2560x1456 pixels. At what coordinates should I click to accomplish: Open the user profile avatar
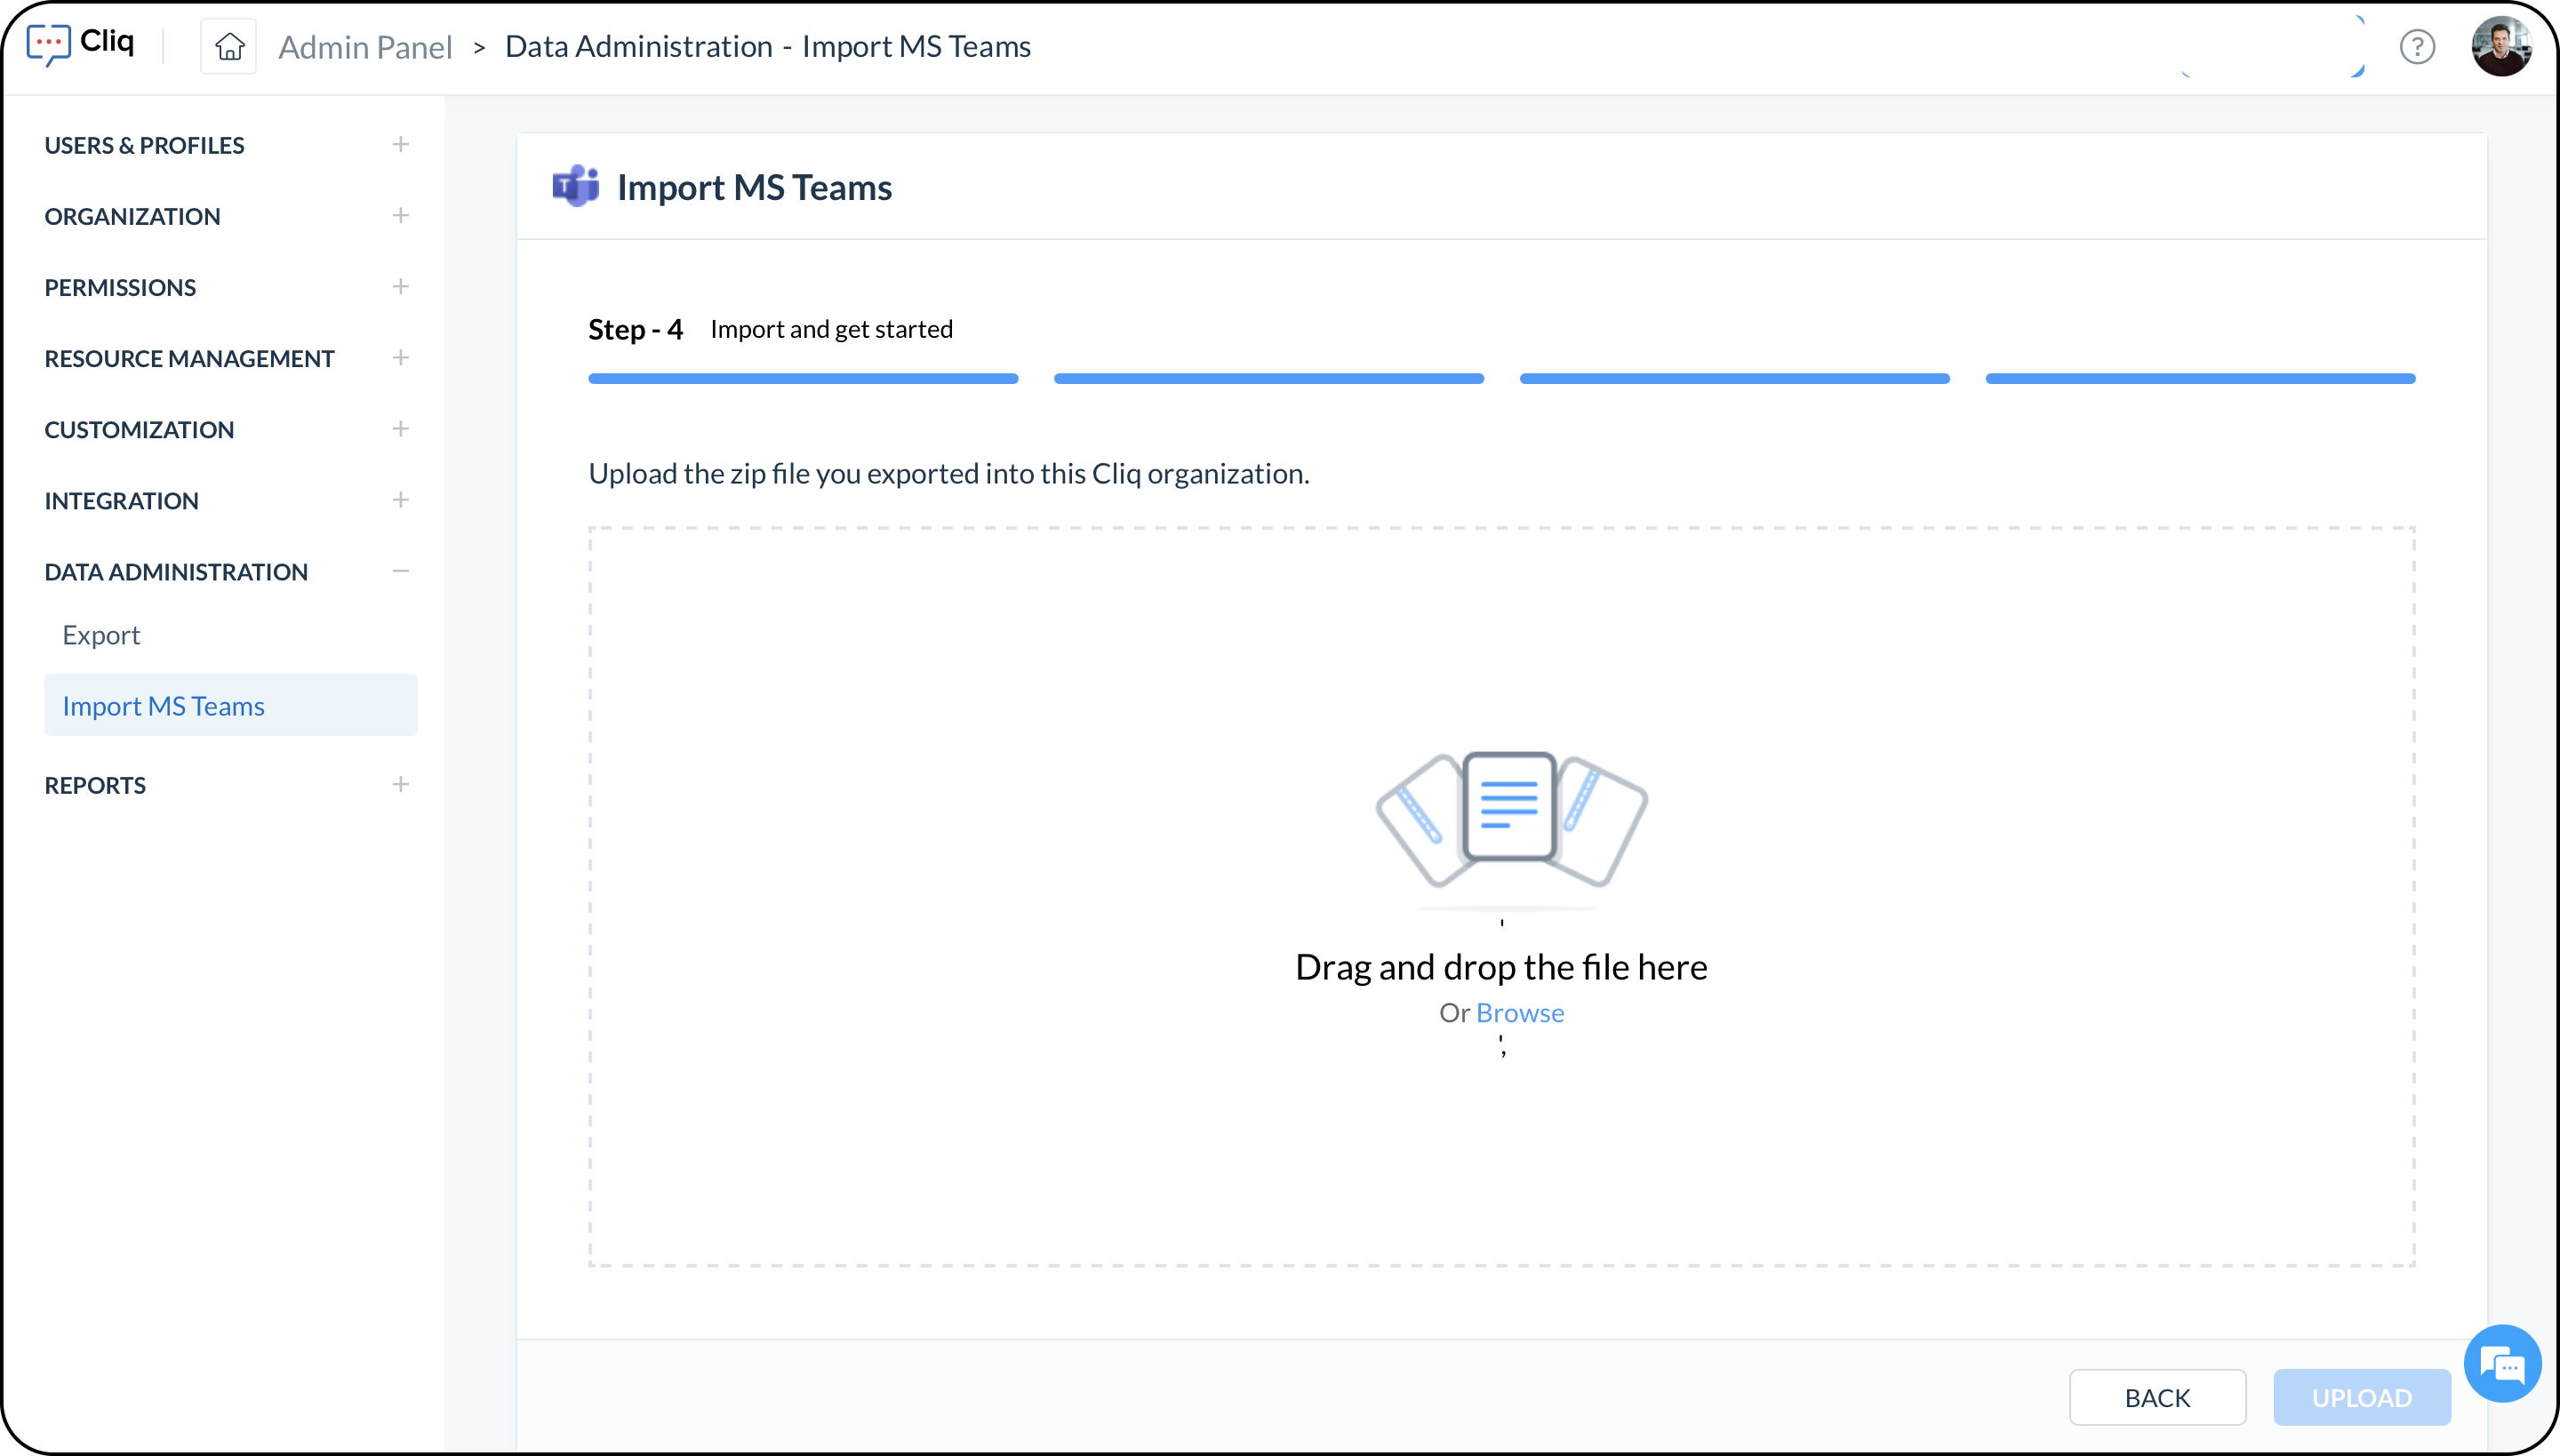[2501, 46]
